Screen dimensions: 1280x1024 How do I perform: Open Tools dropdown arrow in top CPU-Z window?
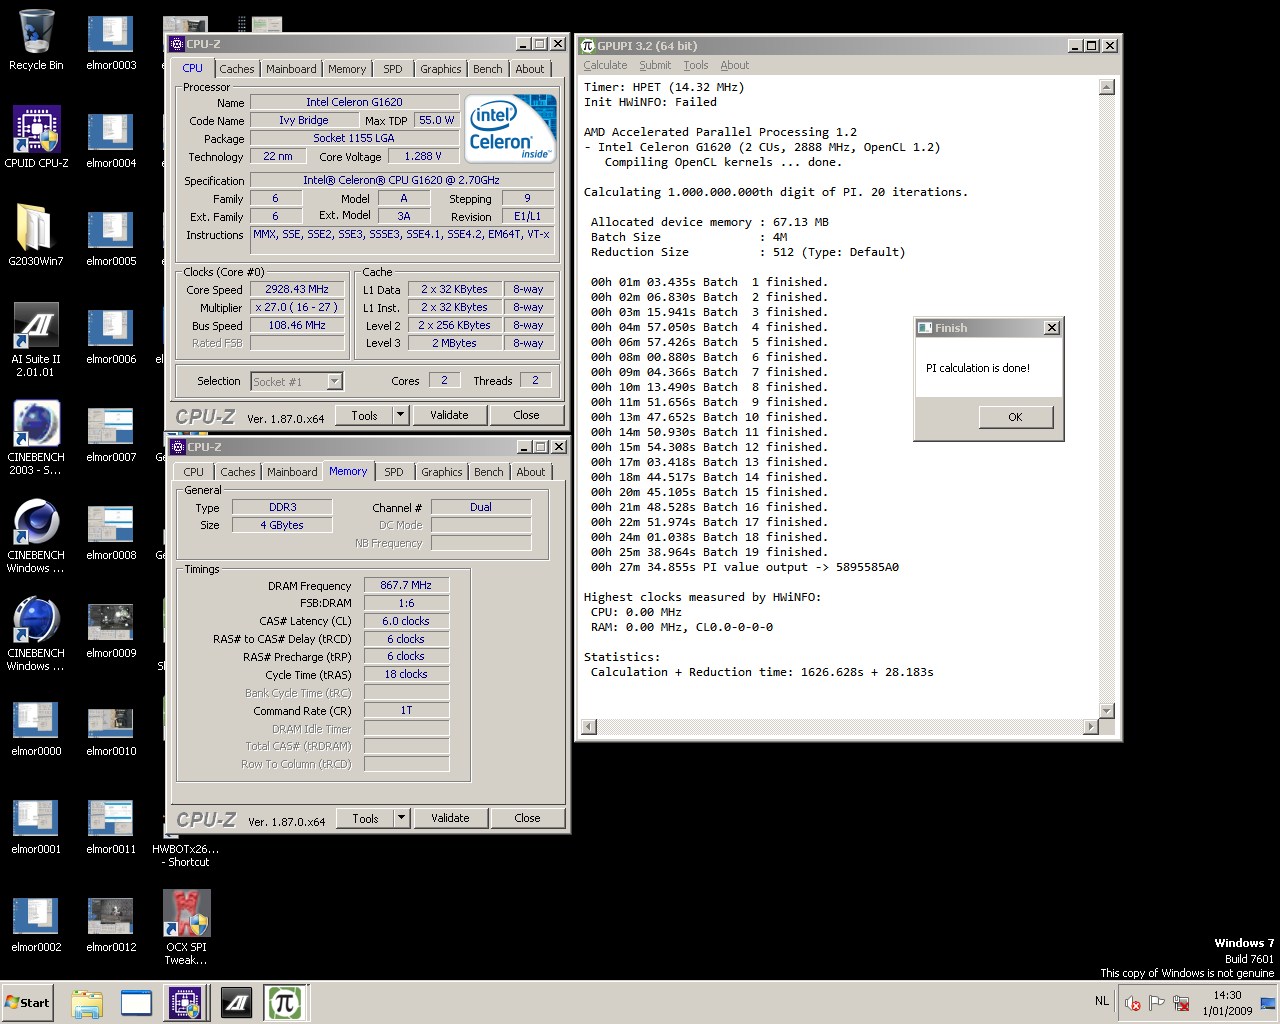click(400, 415)
